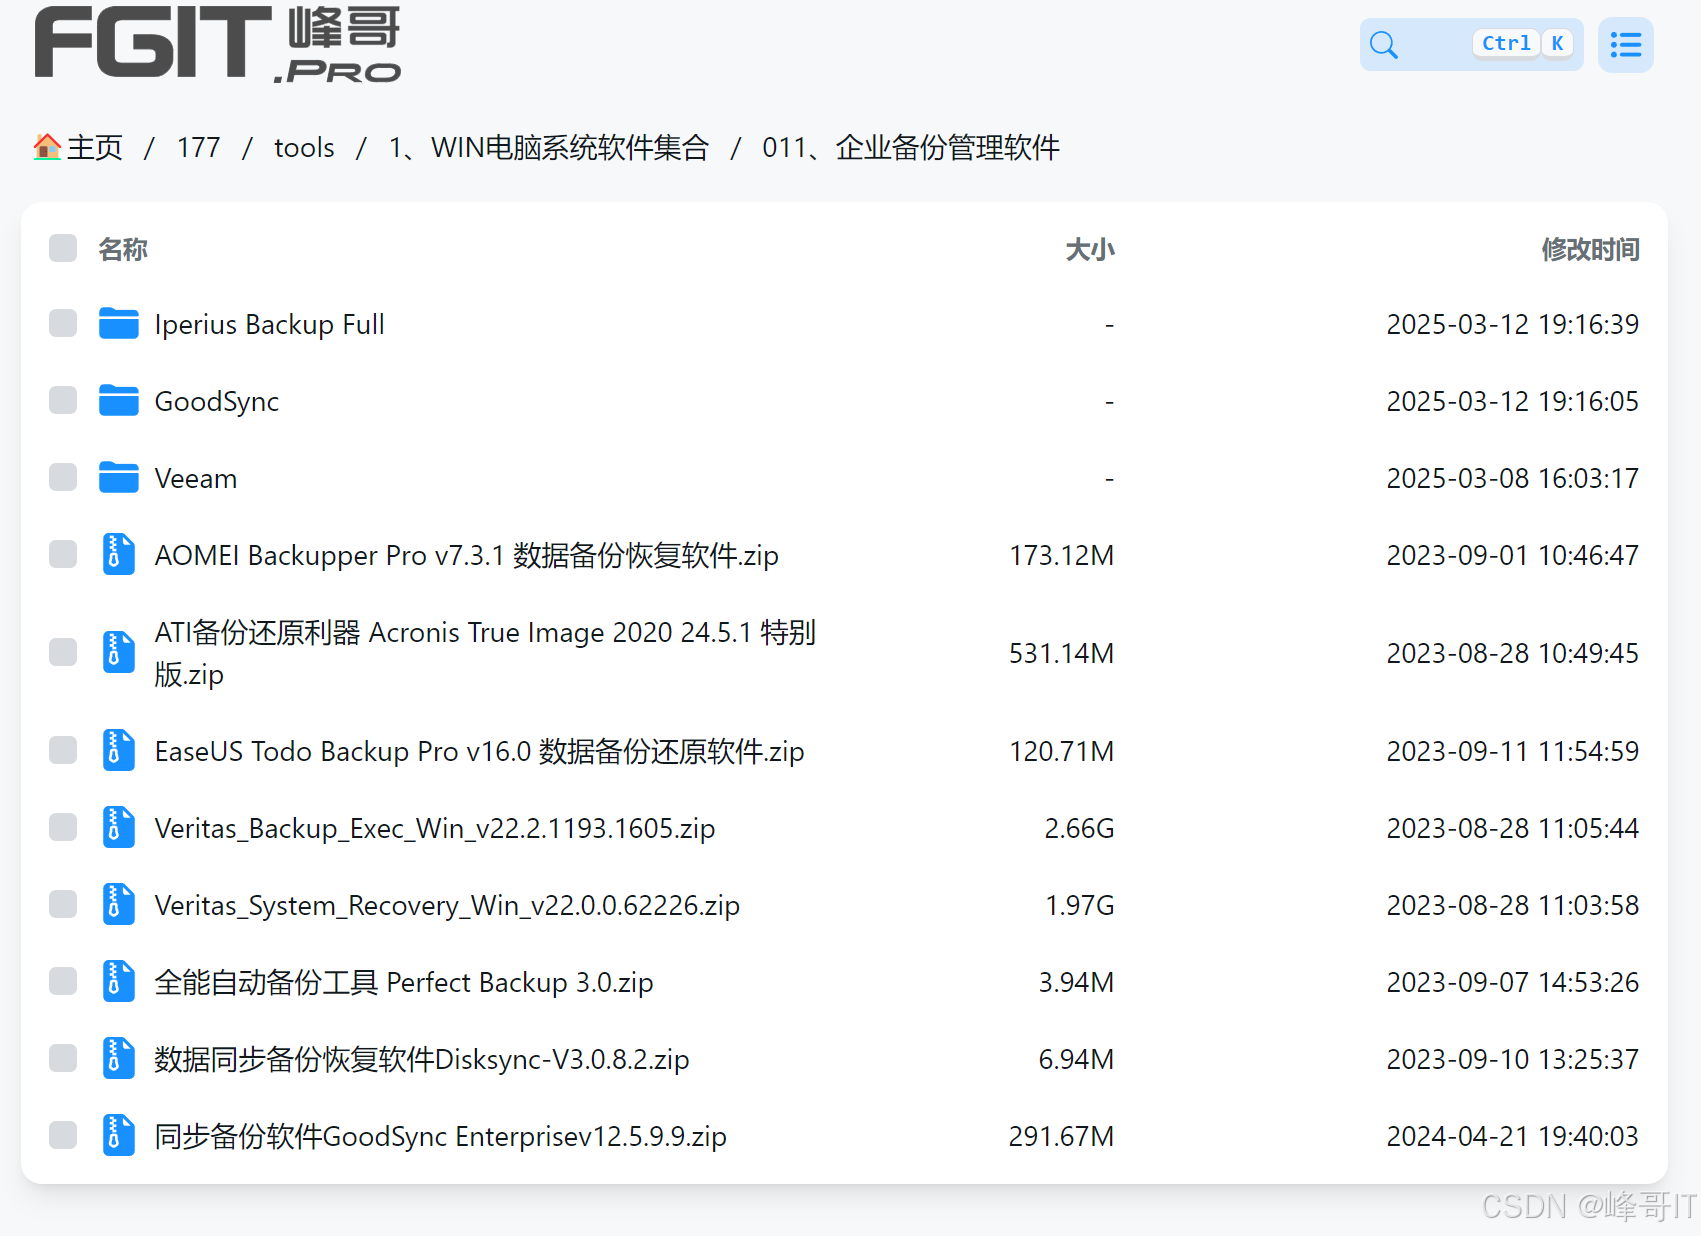Open the 177 breadcrumb link

point(198,148)
